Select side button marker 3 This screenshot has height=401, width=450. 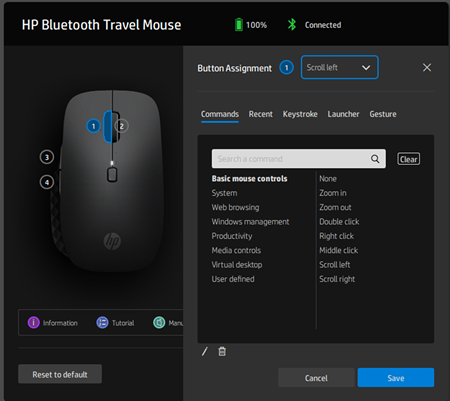click(x=47, y=157)
